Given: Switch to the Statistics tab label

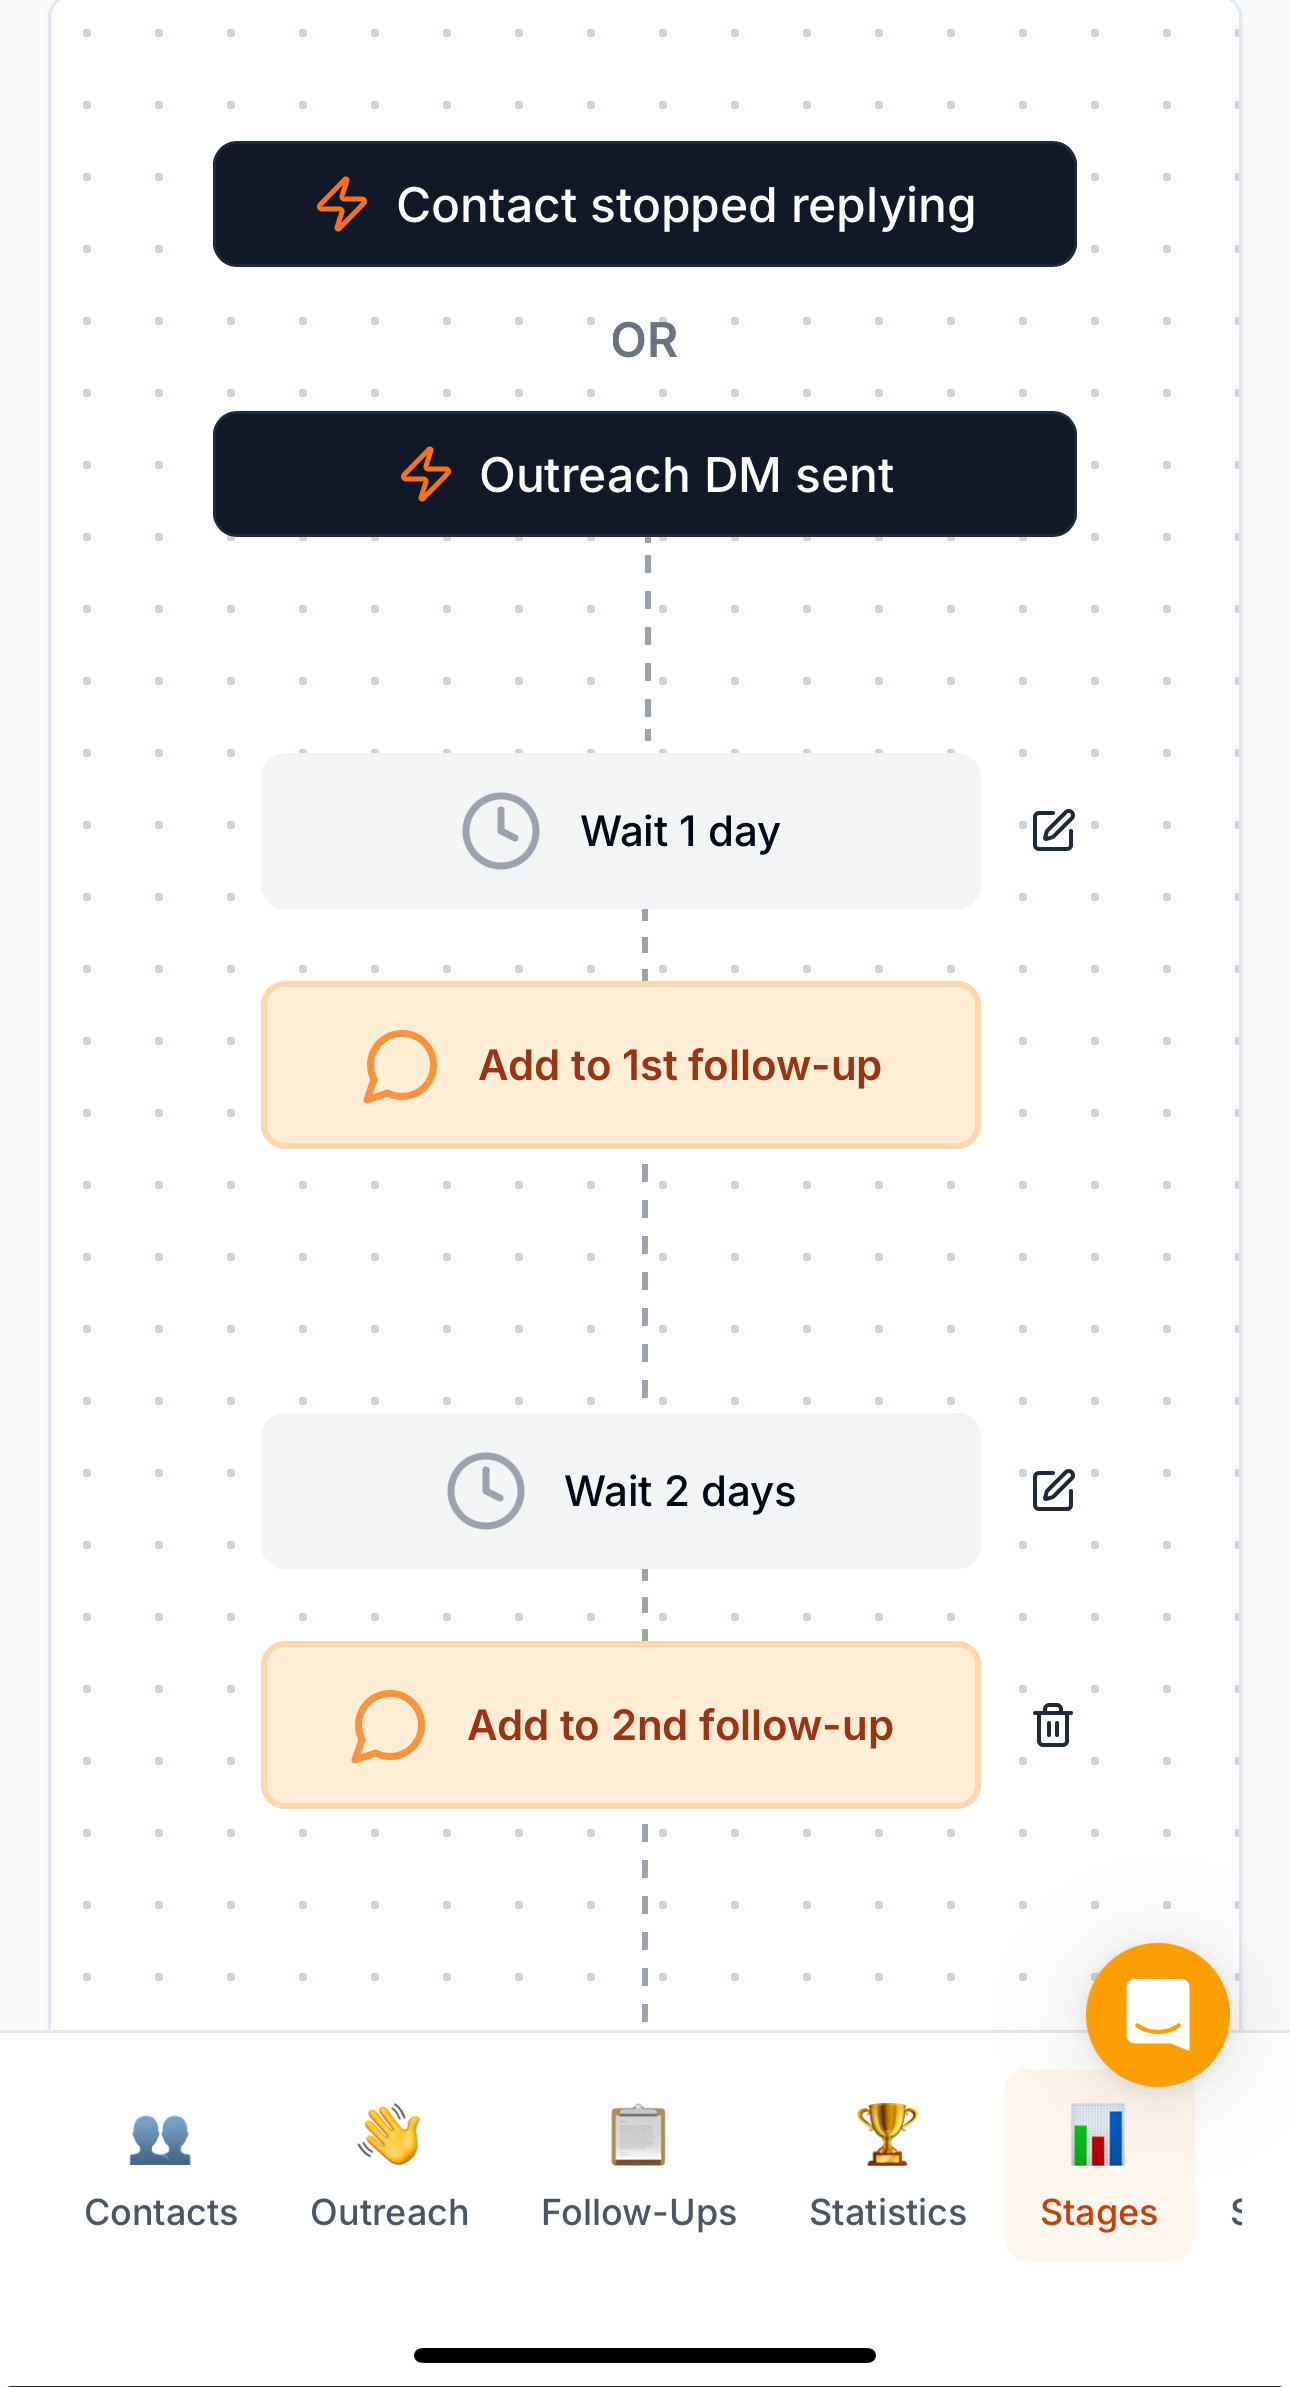Looking at the screenshot, I should [887, 2213].
